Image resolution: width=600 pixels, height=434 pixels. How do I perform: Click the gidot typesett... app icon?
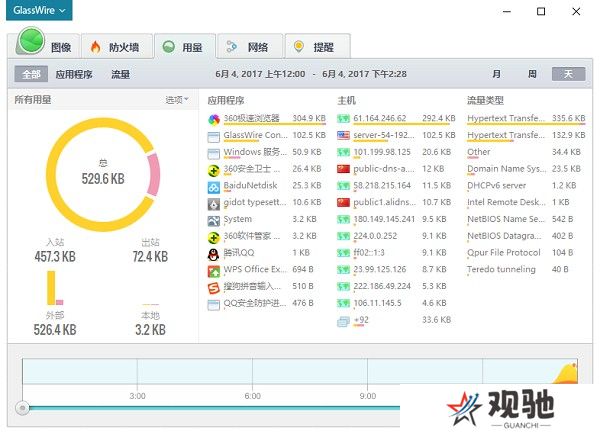click(214, 204)
